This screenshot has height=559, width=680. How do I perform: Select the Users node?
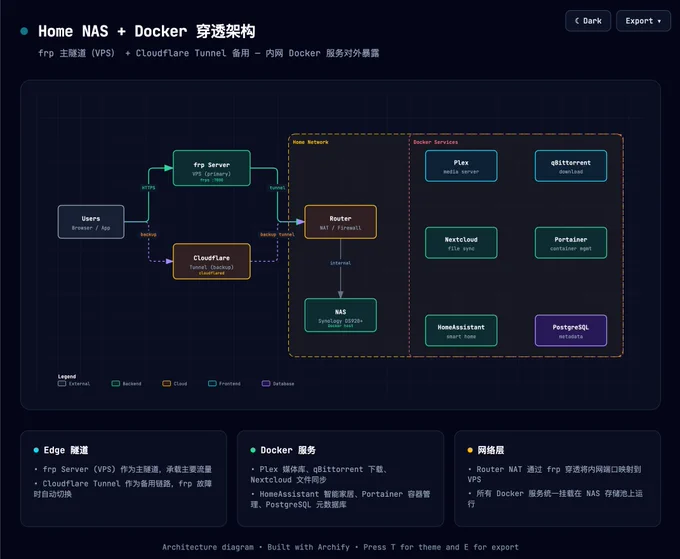point(91,222)
